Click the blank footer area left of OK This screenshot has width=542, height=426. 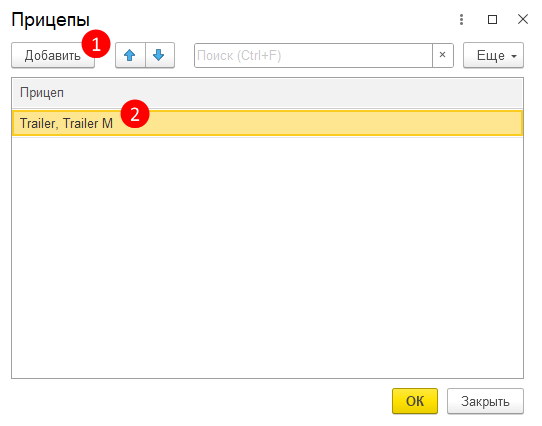point(200,401)
